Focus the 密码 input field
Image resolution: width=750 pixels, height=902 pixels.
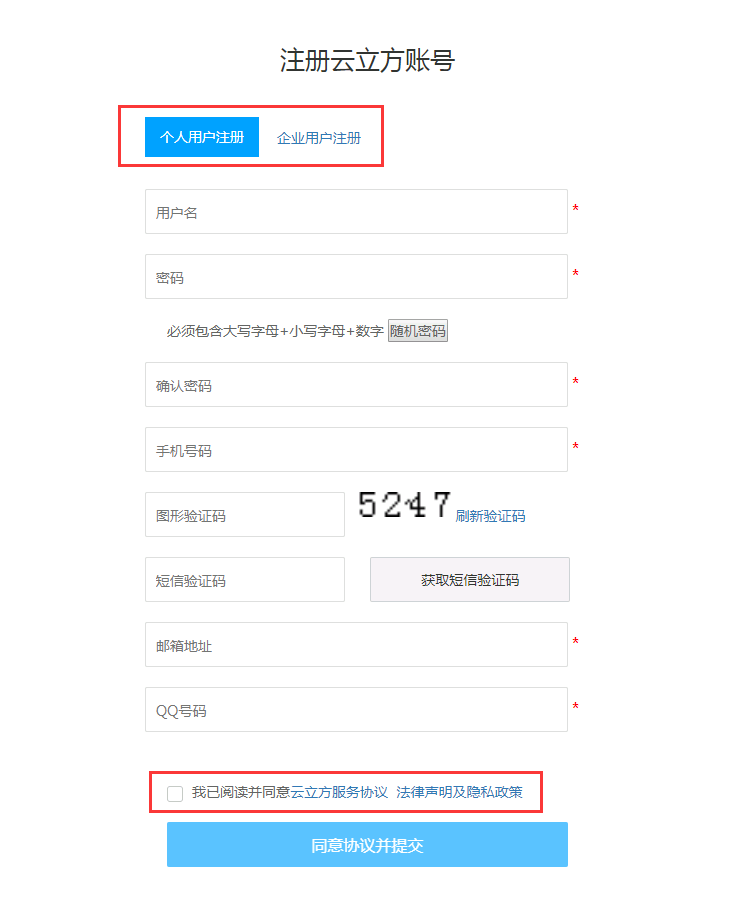pos(356,277)
